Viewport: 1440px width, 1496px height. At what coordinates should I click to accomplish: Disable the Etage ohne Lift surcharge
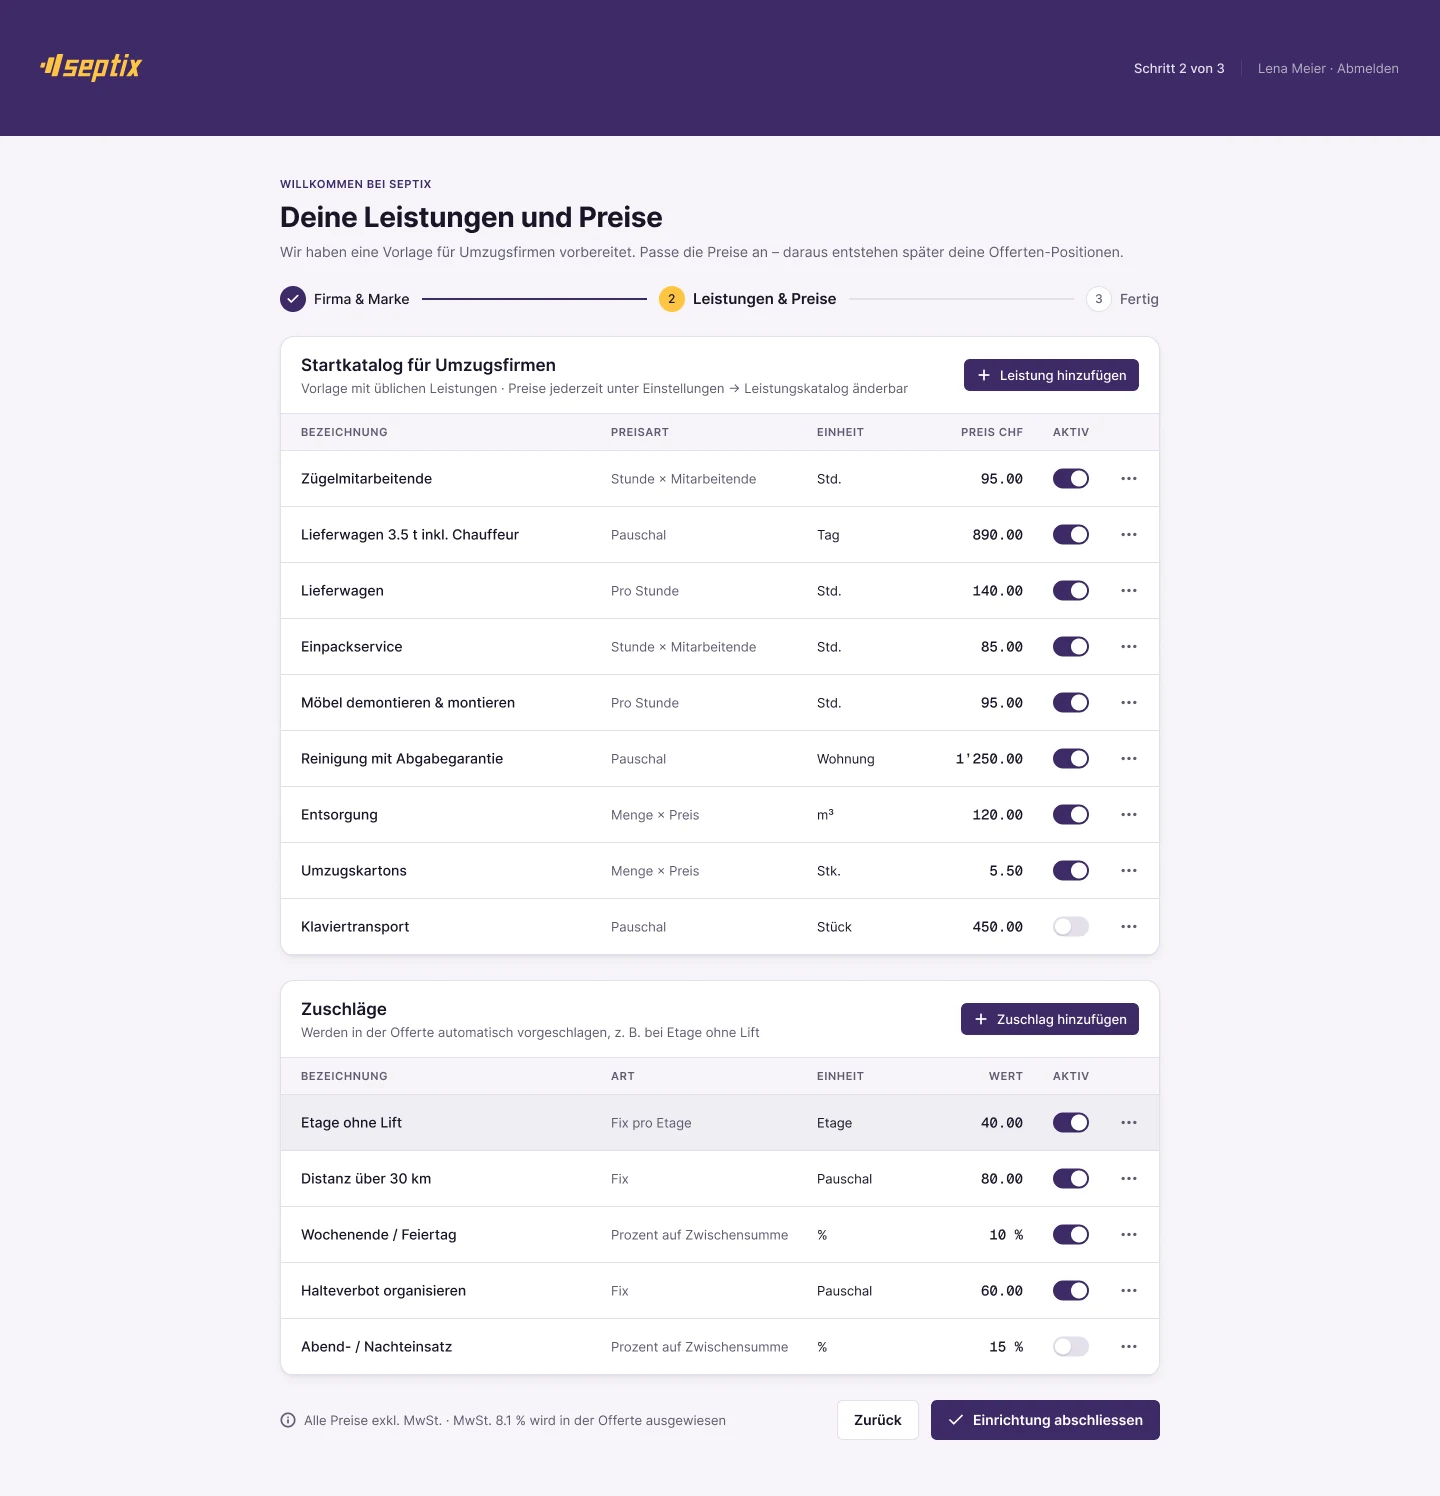1071,1123
